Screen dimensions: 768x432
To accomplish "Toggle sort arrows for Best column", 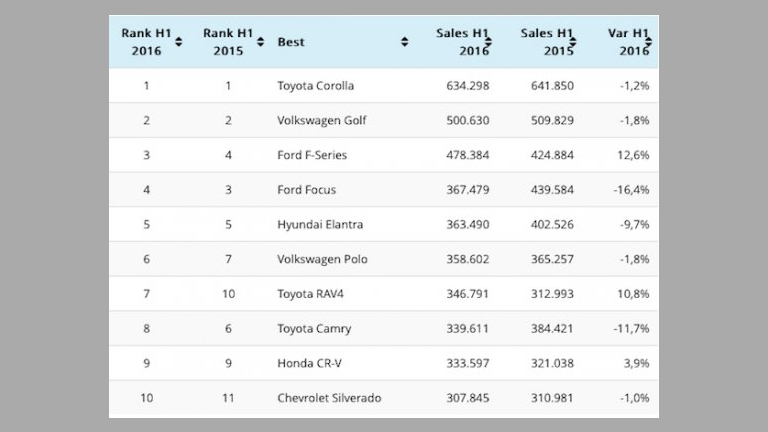I will pyautogui.click(x=404, y=42).
